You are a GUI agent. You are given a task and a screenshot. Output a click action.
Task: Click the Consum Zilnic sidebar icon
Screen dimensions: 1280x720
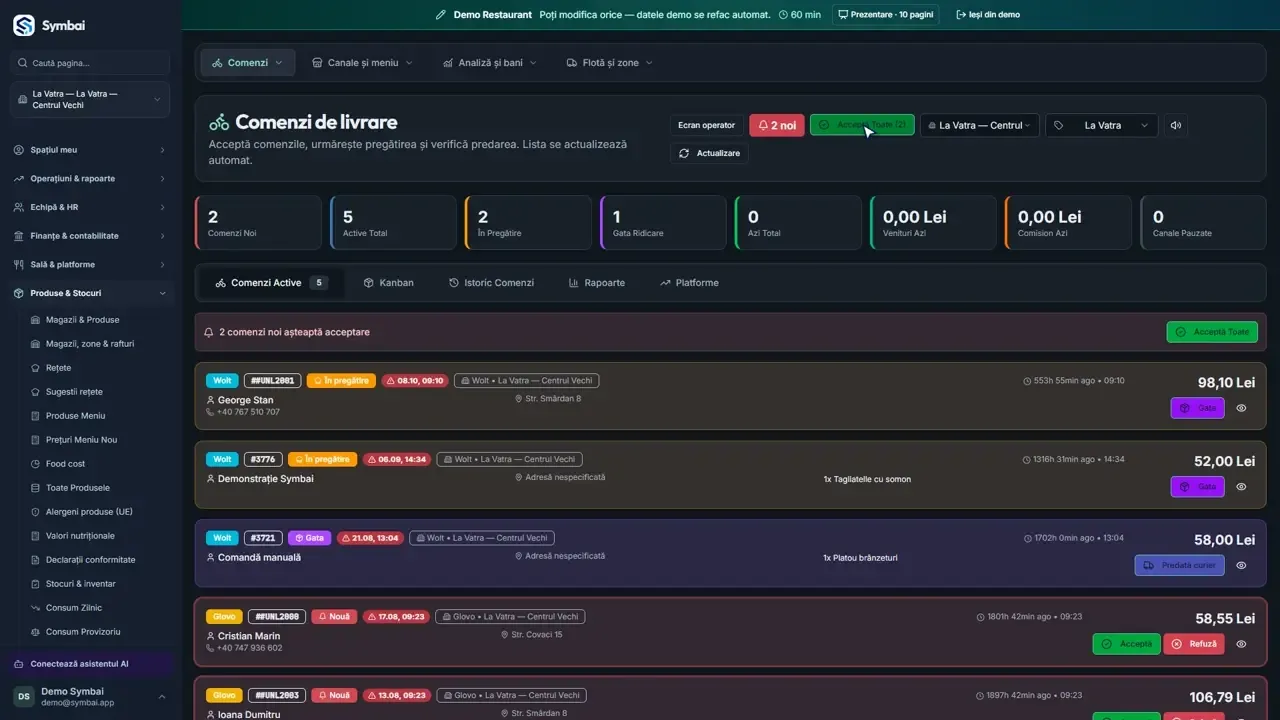[36, 608]
